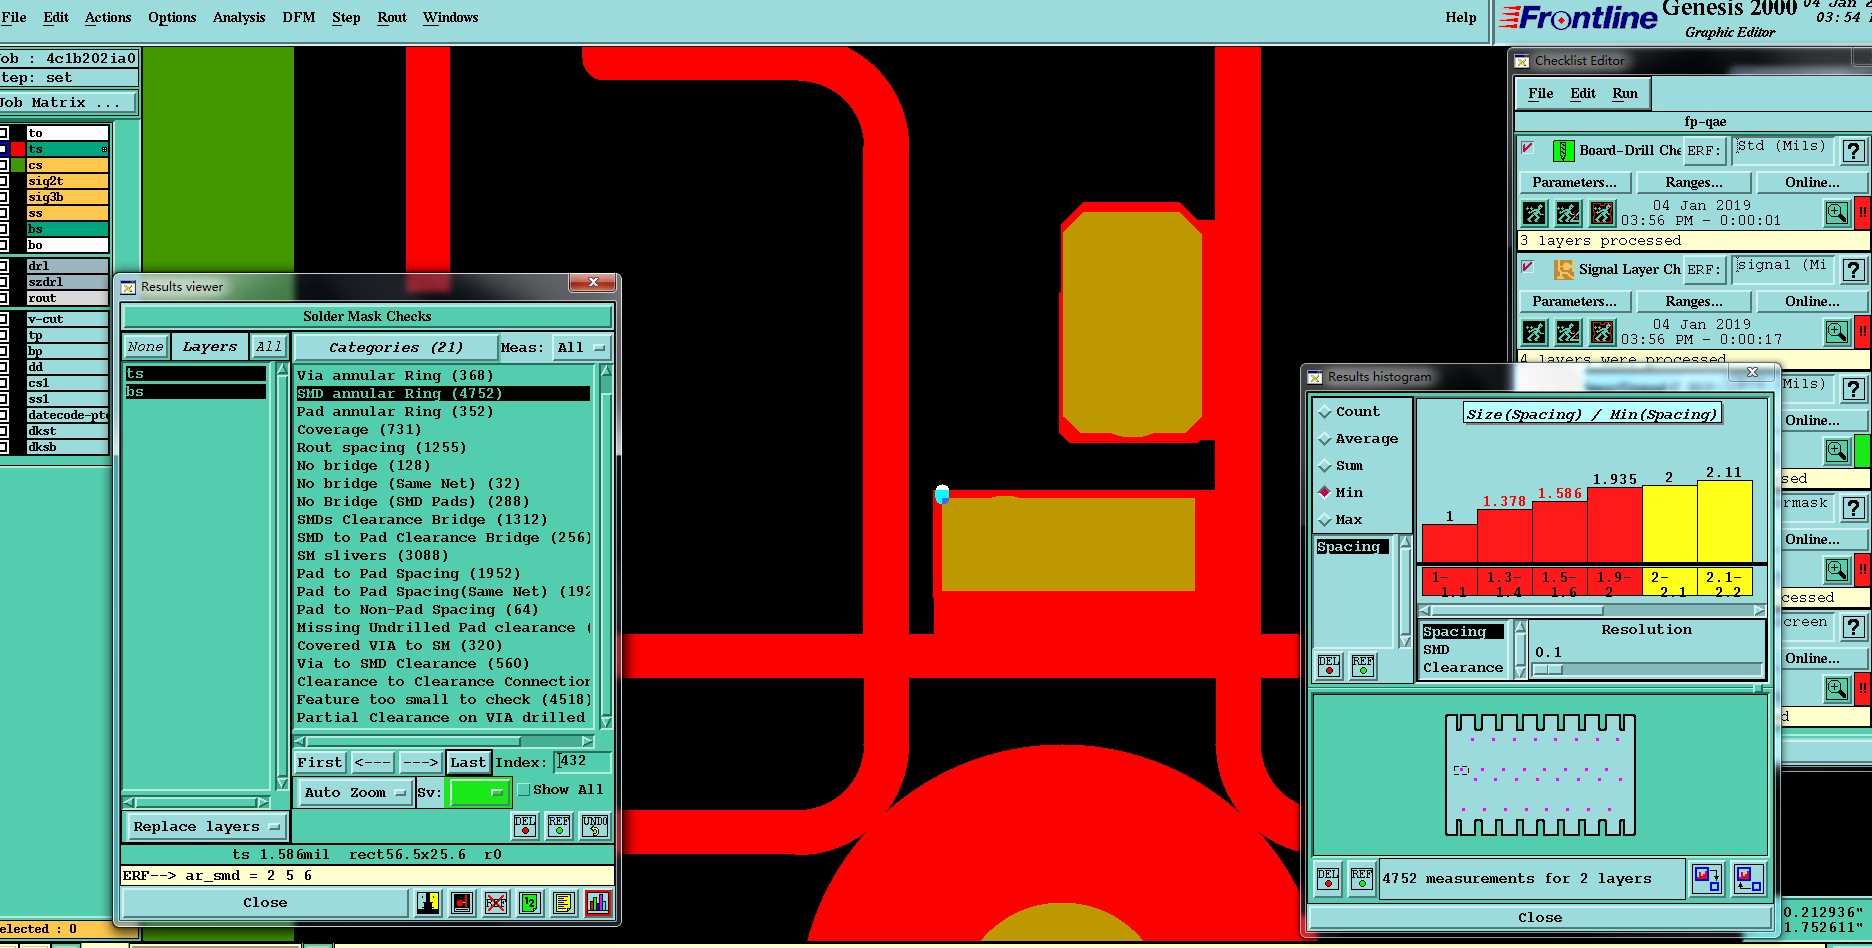Viewport: 1872px width, 948px height.
Task: Open the DFM menu
Action: coord(298,17)
